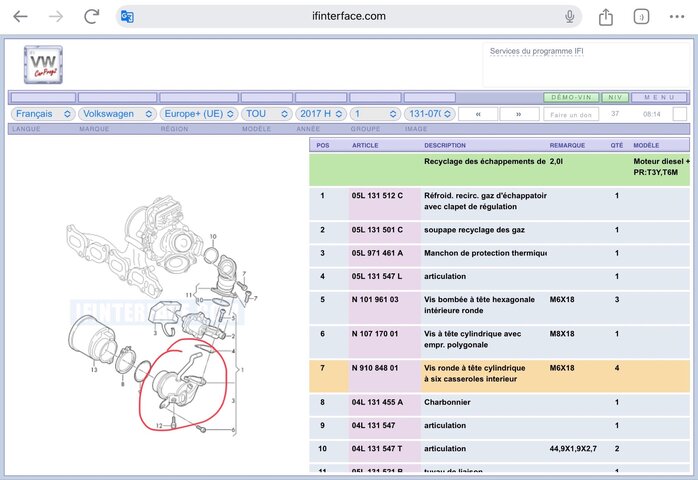
Task: Click article N 101 961 03
Action: (375, 299)
